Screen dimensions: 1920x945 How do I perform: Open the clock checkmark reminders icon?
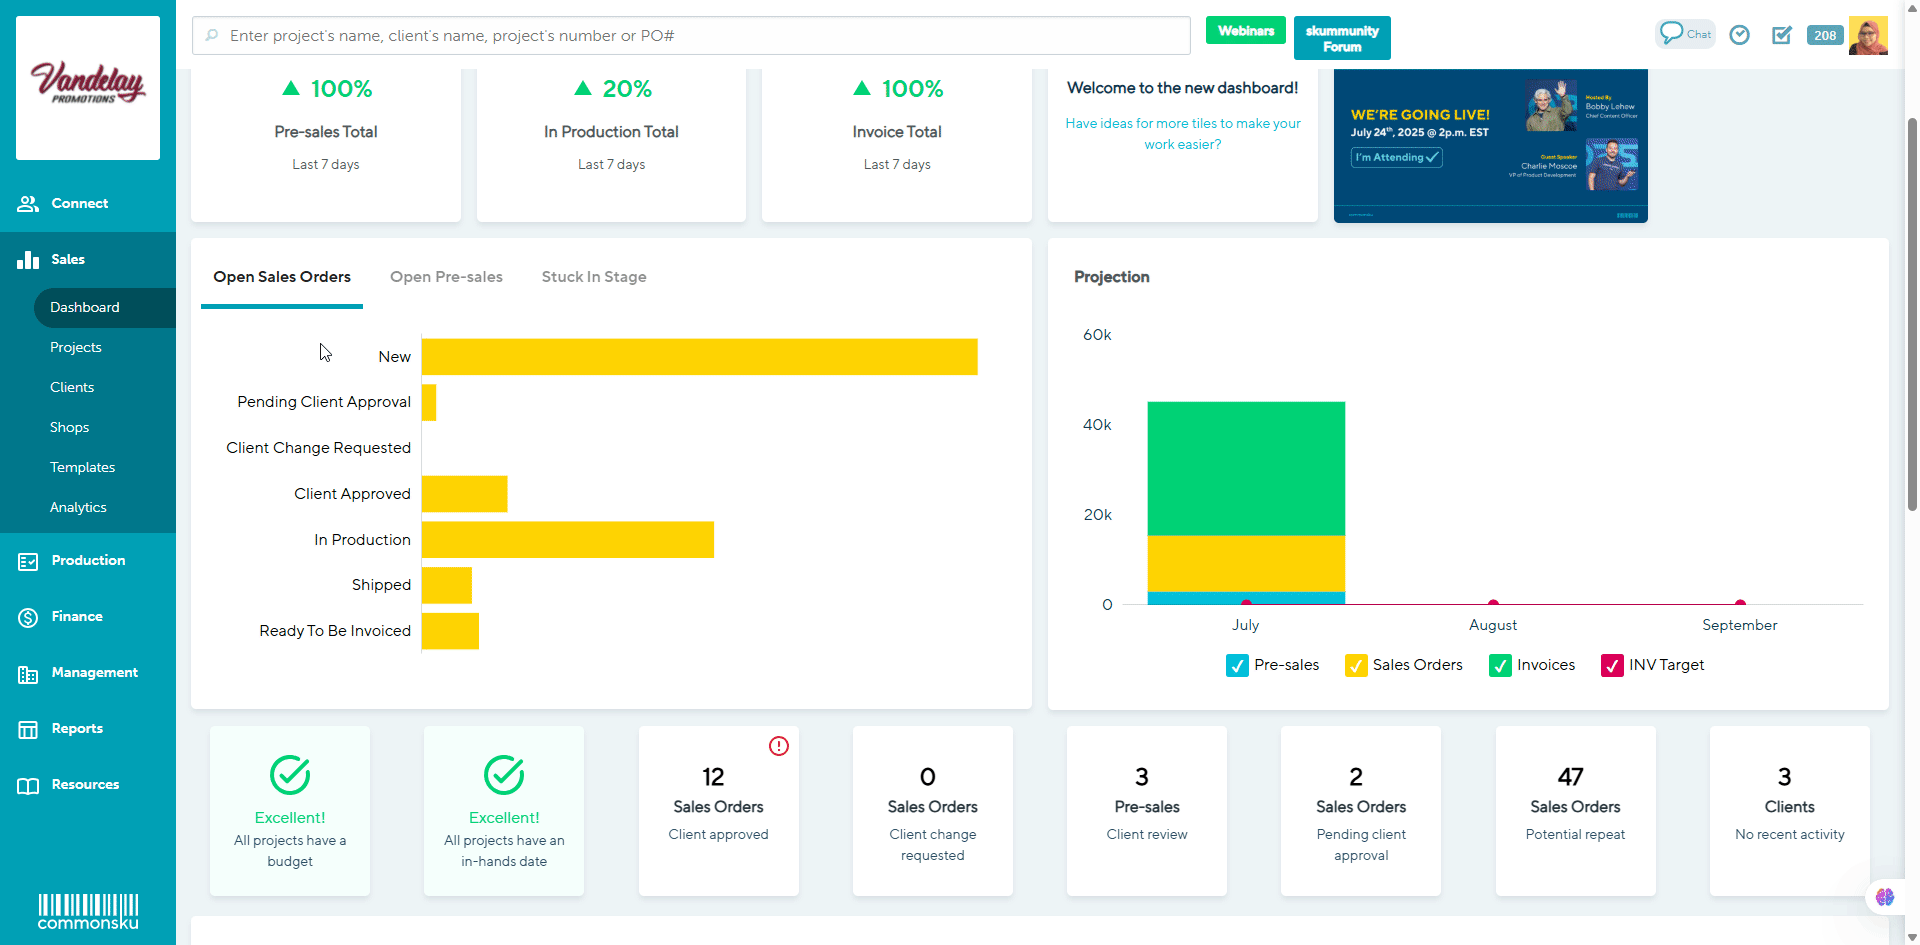coord(1740,35)
